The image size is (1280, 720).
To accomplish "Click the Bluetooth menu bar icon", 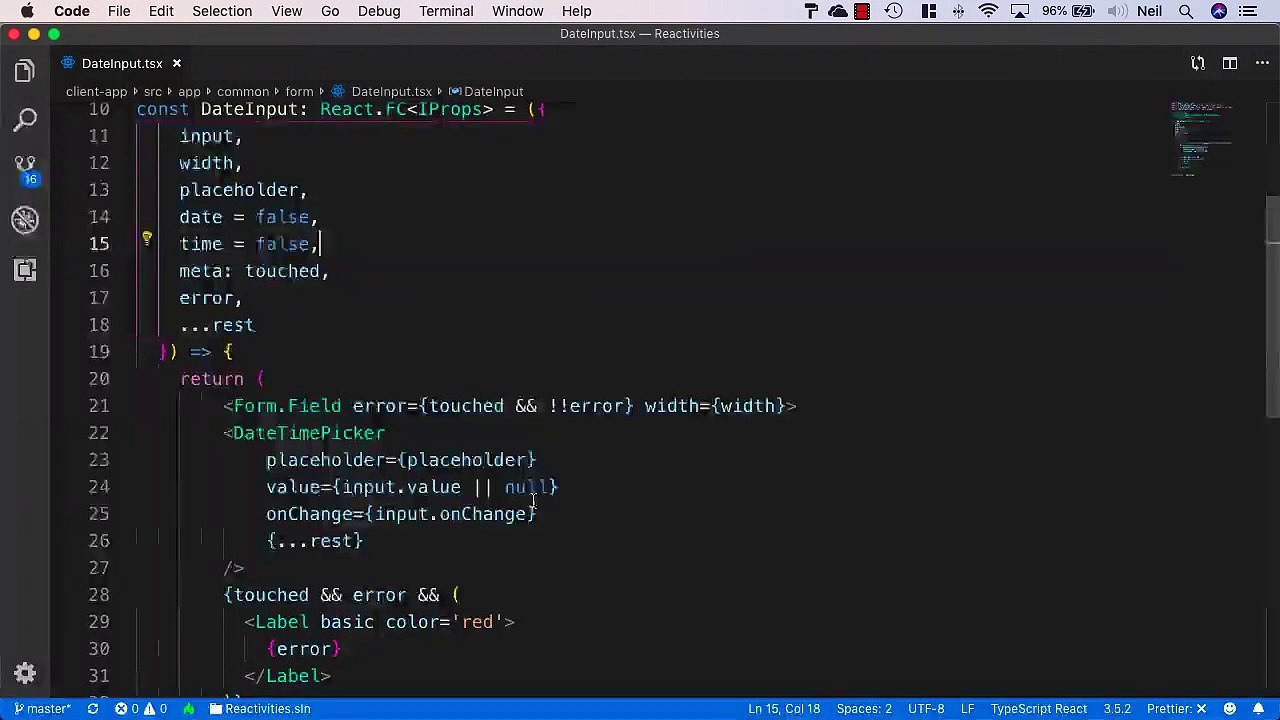I will point(958,11).
